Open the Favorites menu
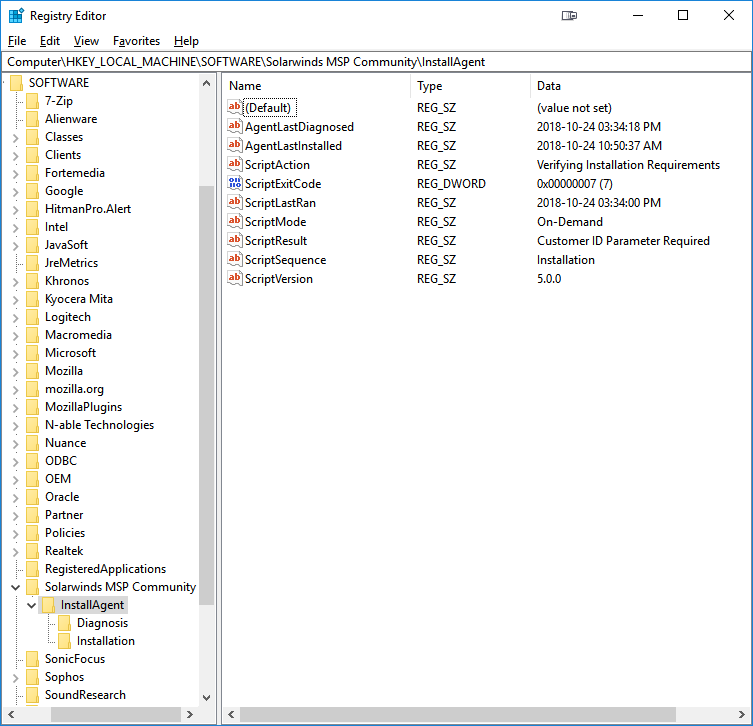This screenshot has width=753, height=726. click(136, 41)
